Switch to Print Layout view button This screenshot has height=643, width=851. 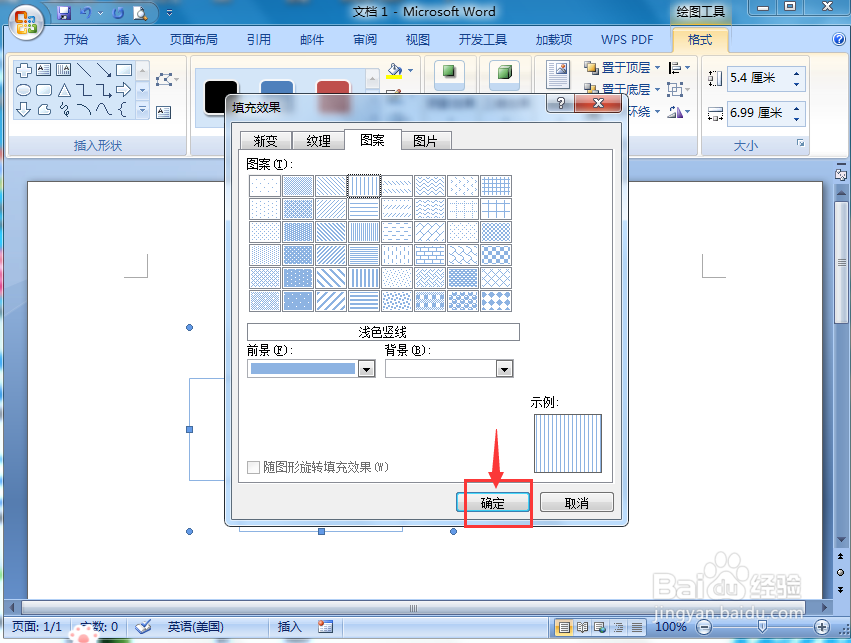pos(564,627)
